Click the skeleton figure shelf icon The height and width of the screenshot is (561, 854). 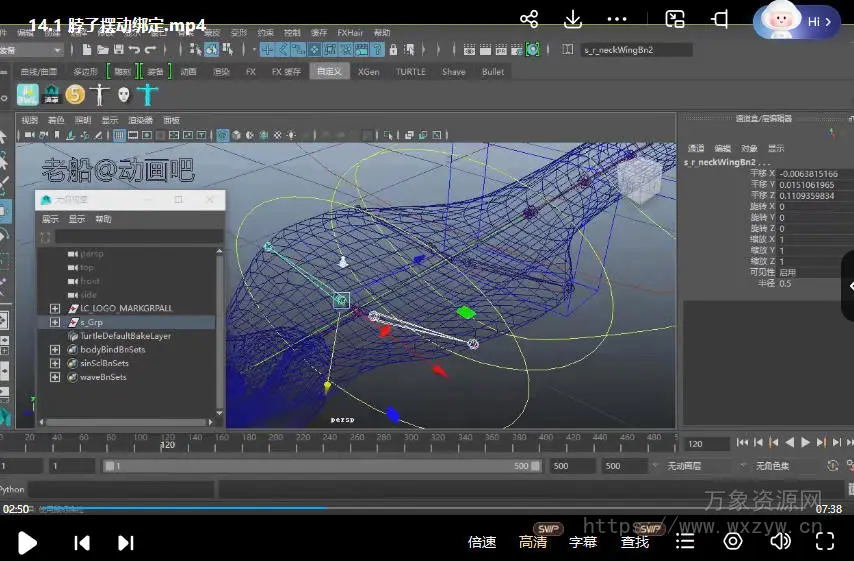(x=100, y=94)
